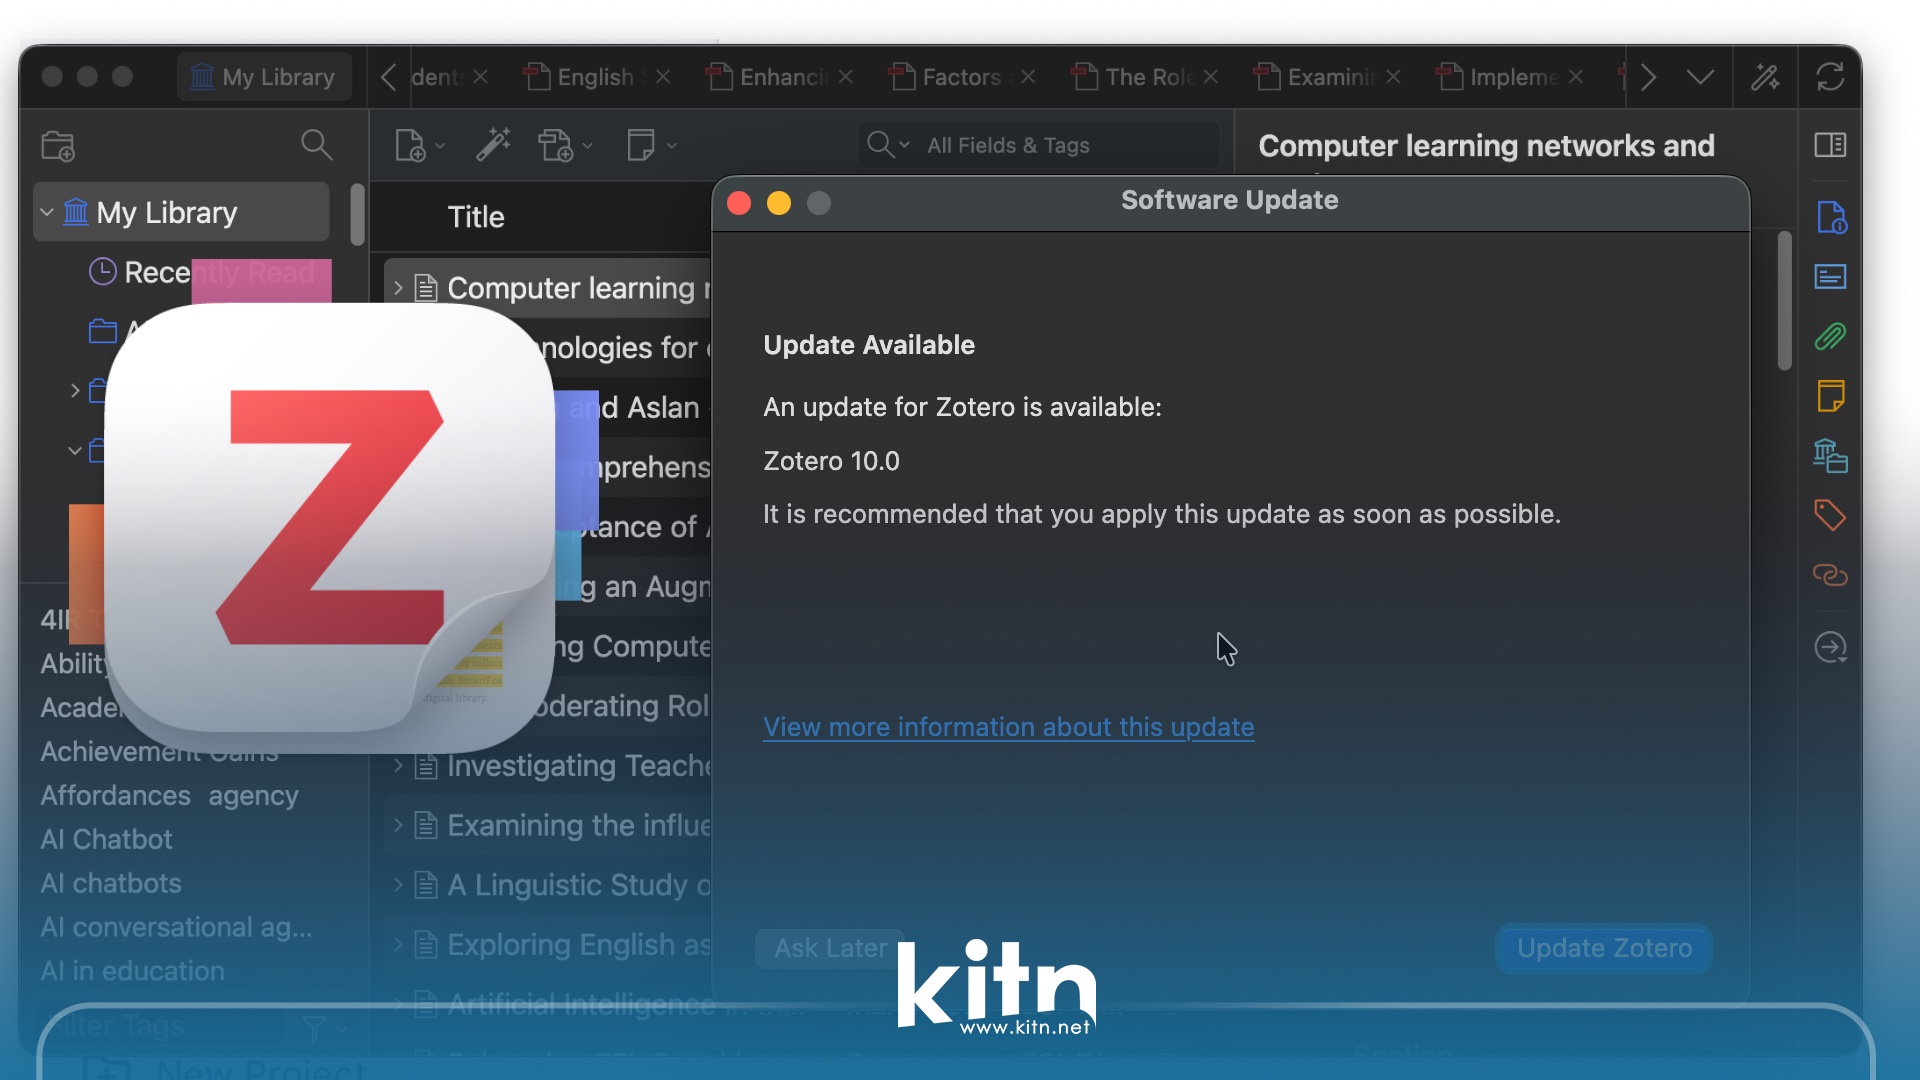Image resolution: width=1920 pixels, height=1080 pixels.
Task: Open the search mode dropdown magnifier
Action: 888,145
